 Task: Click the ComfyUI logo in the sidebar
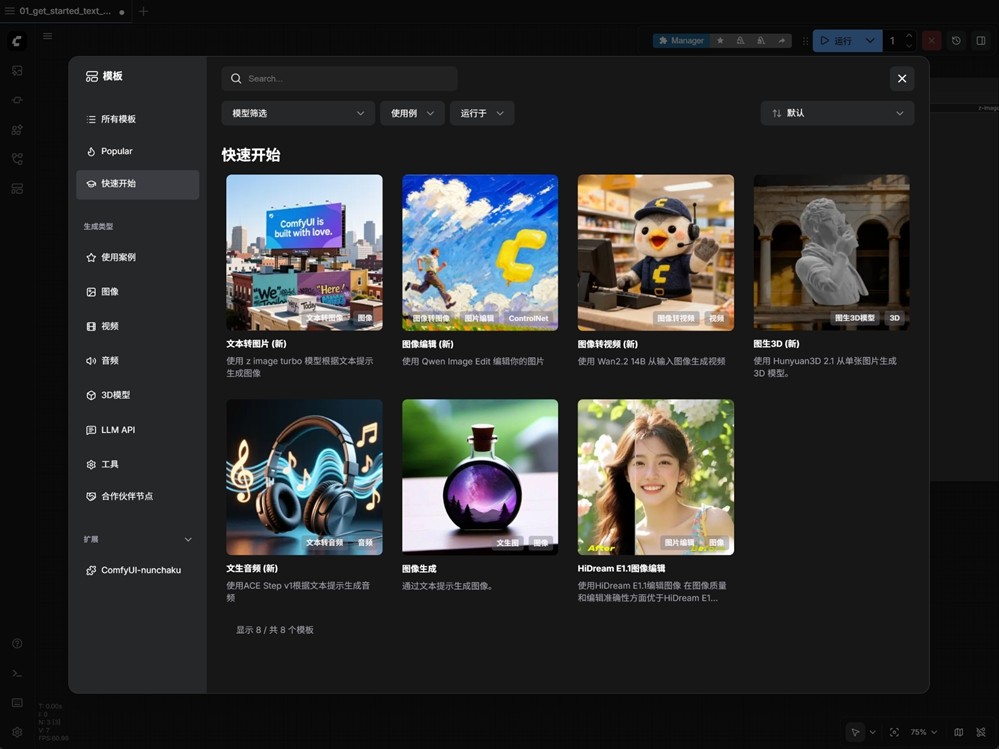coord(17,41)
